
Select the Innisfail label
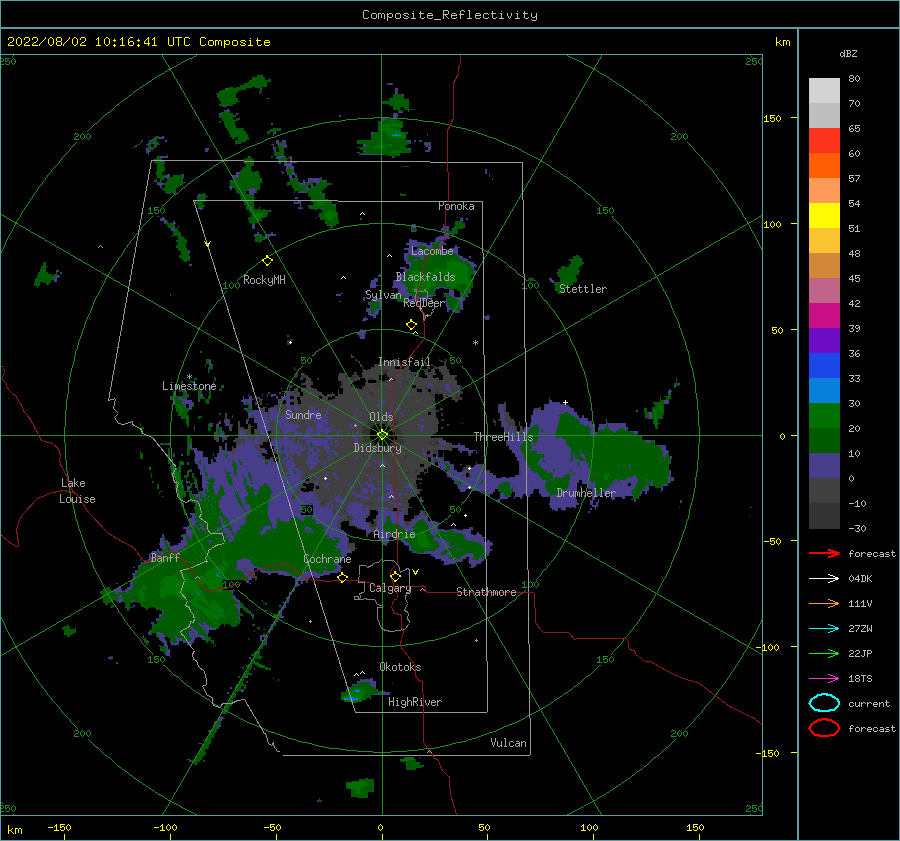point(405,362)
